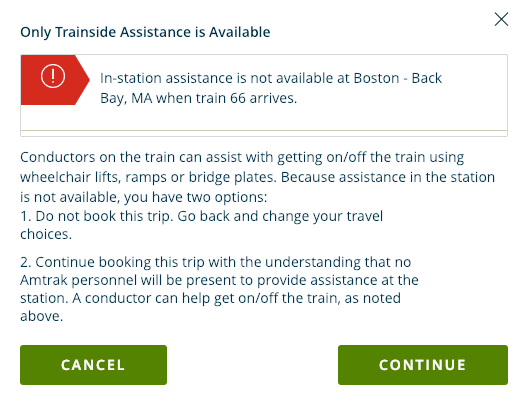Image resolution: width=519 pixels, height=401 pixels.
Task: Select the 'Only Trainside Assistance is Available' heading
Action: coord(145,32)
